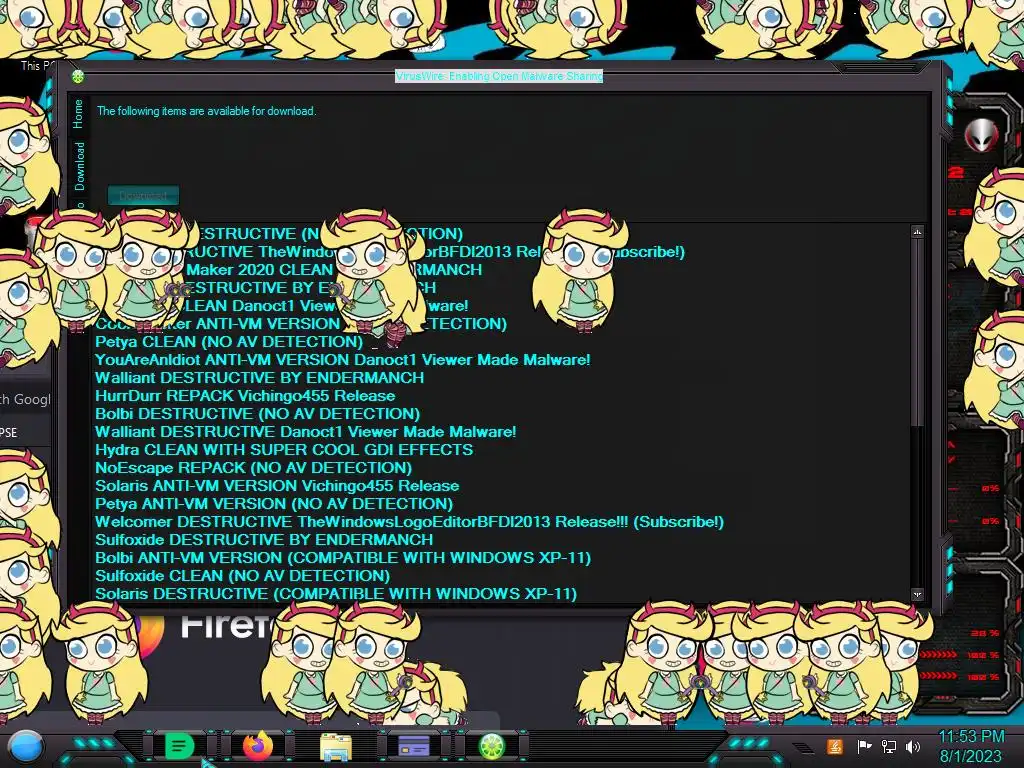
Task: Click the network tray icon
Action: (889, 746)
